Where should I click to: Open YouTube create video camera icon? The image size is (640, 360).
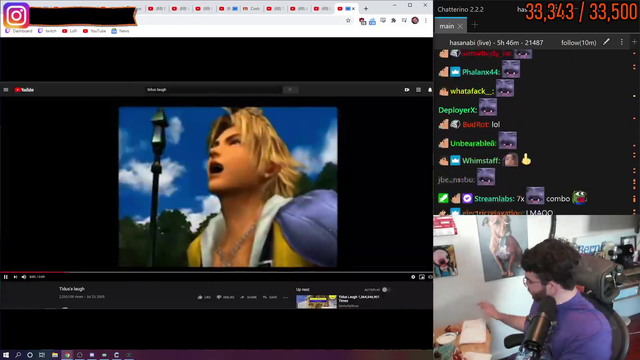click(407, 90)
